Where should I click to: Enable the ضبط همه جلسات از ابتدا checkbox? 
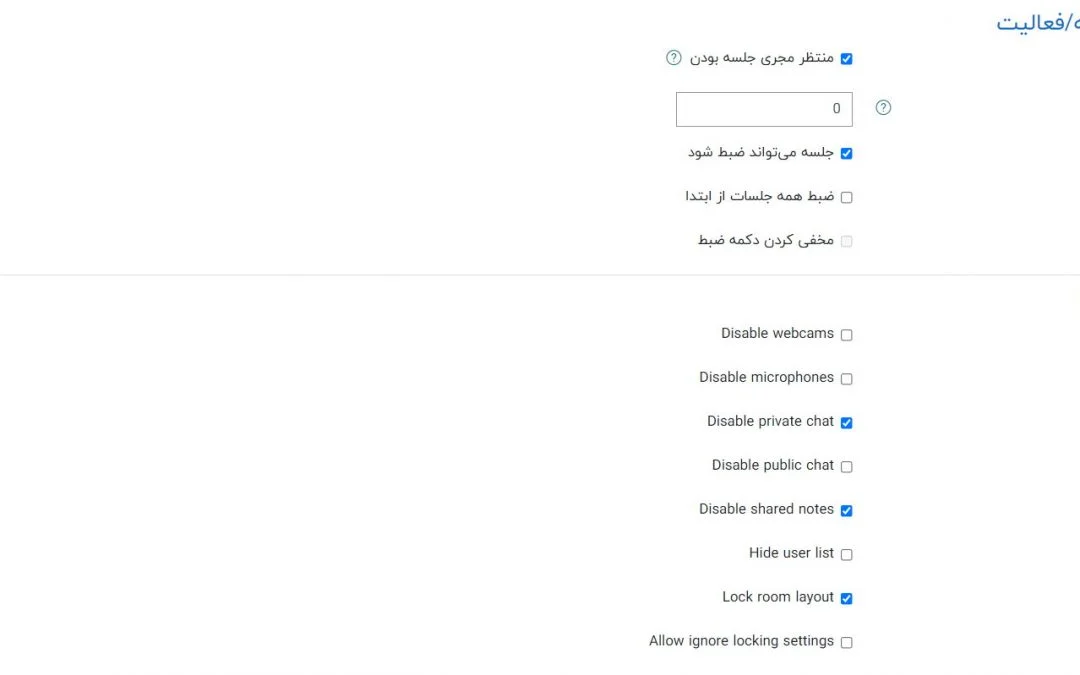pyautogui.click(x=846, y=198)
